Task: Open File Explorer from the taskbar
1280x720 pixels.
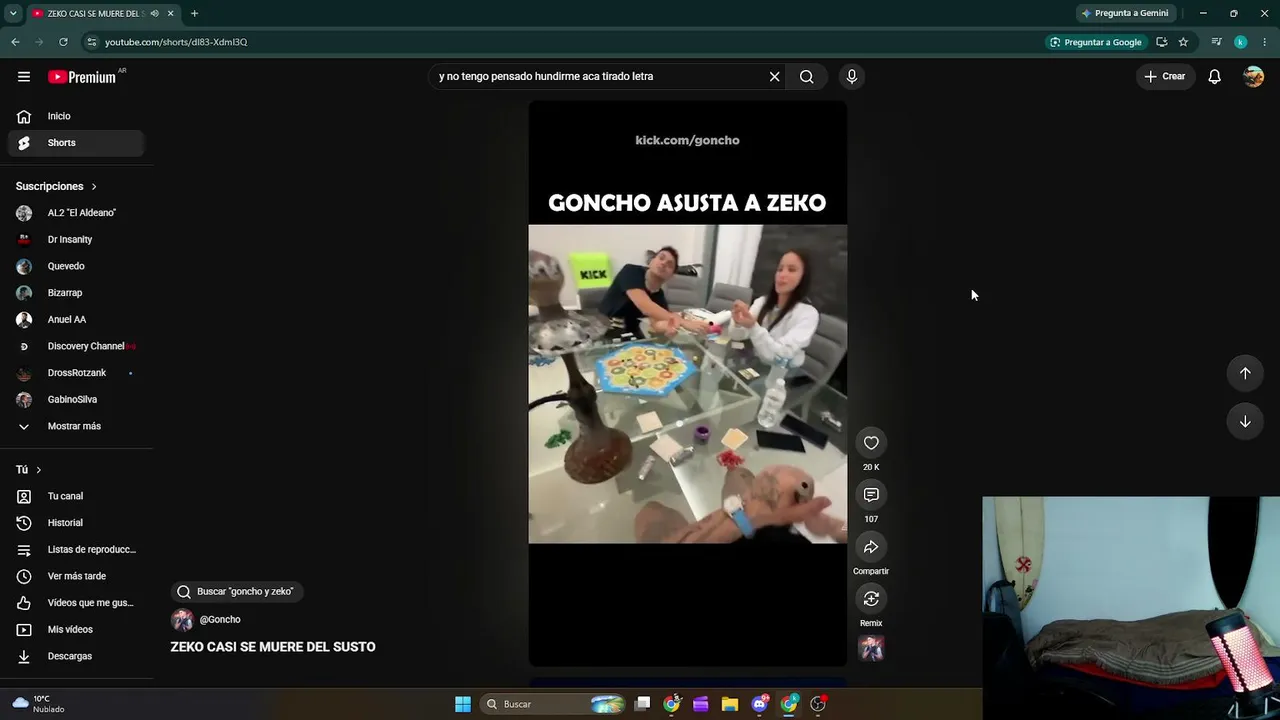Action: tap(730, 704)
